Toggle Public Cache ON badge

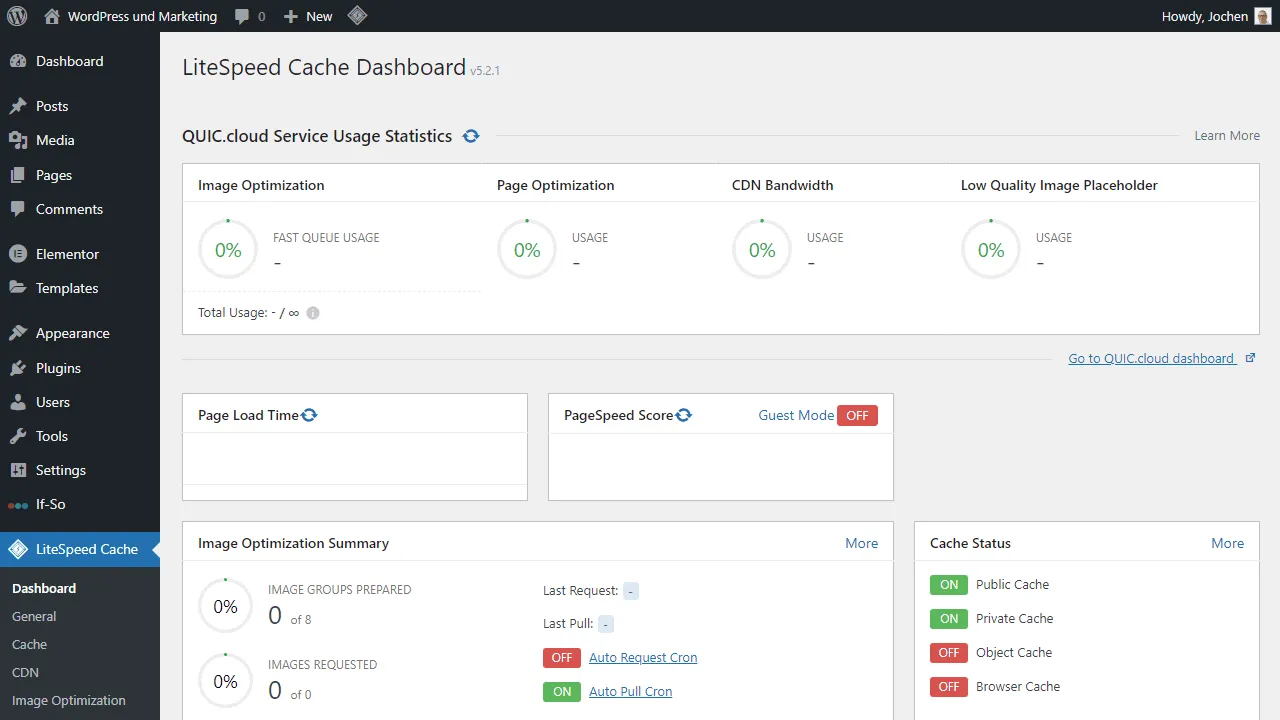point(949,584)
